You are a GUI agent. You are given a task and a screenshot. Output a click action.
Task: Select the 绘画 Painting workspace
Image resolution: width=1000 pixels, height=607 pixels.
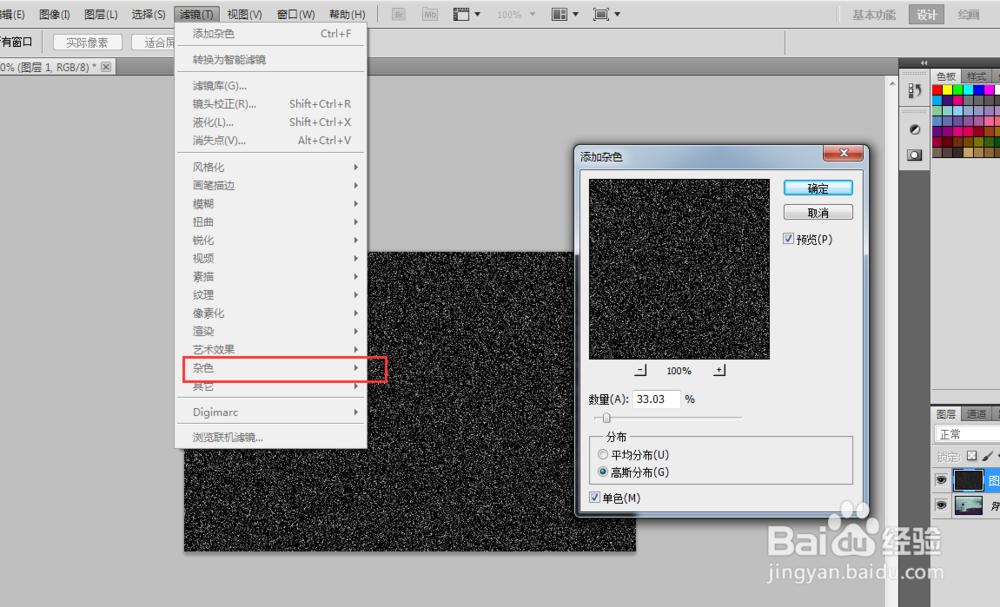pos(968,15)
